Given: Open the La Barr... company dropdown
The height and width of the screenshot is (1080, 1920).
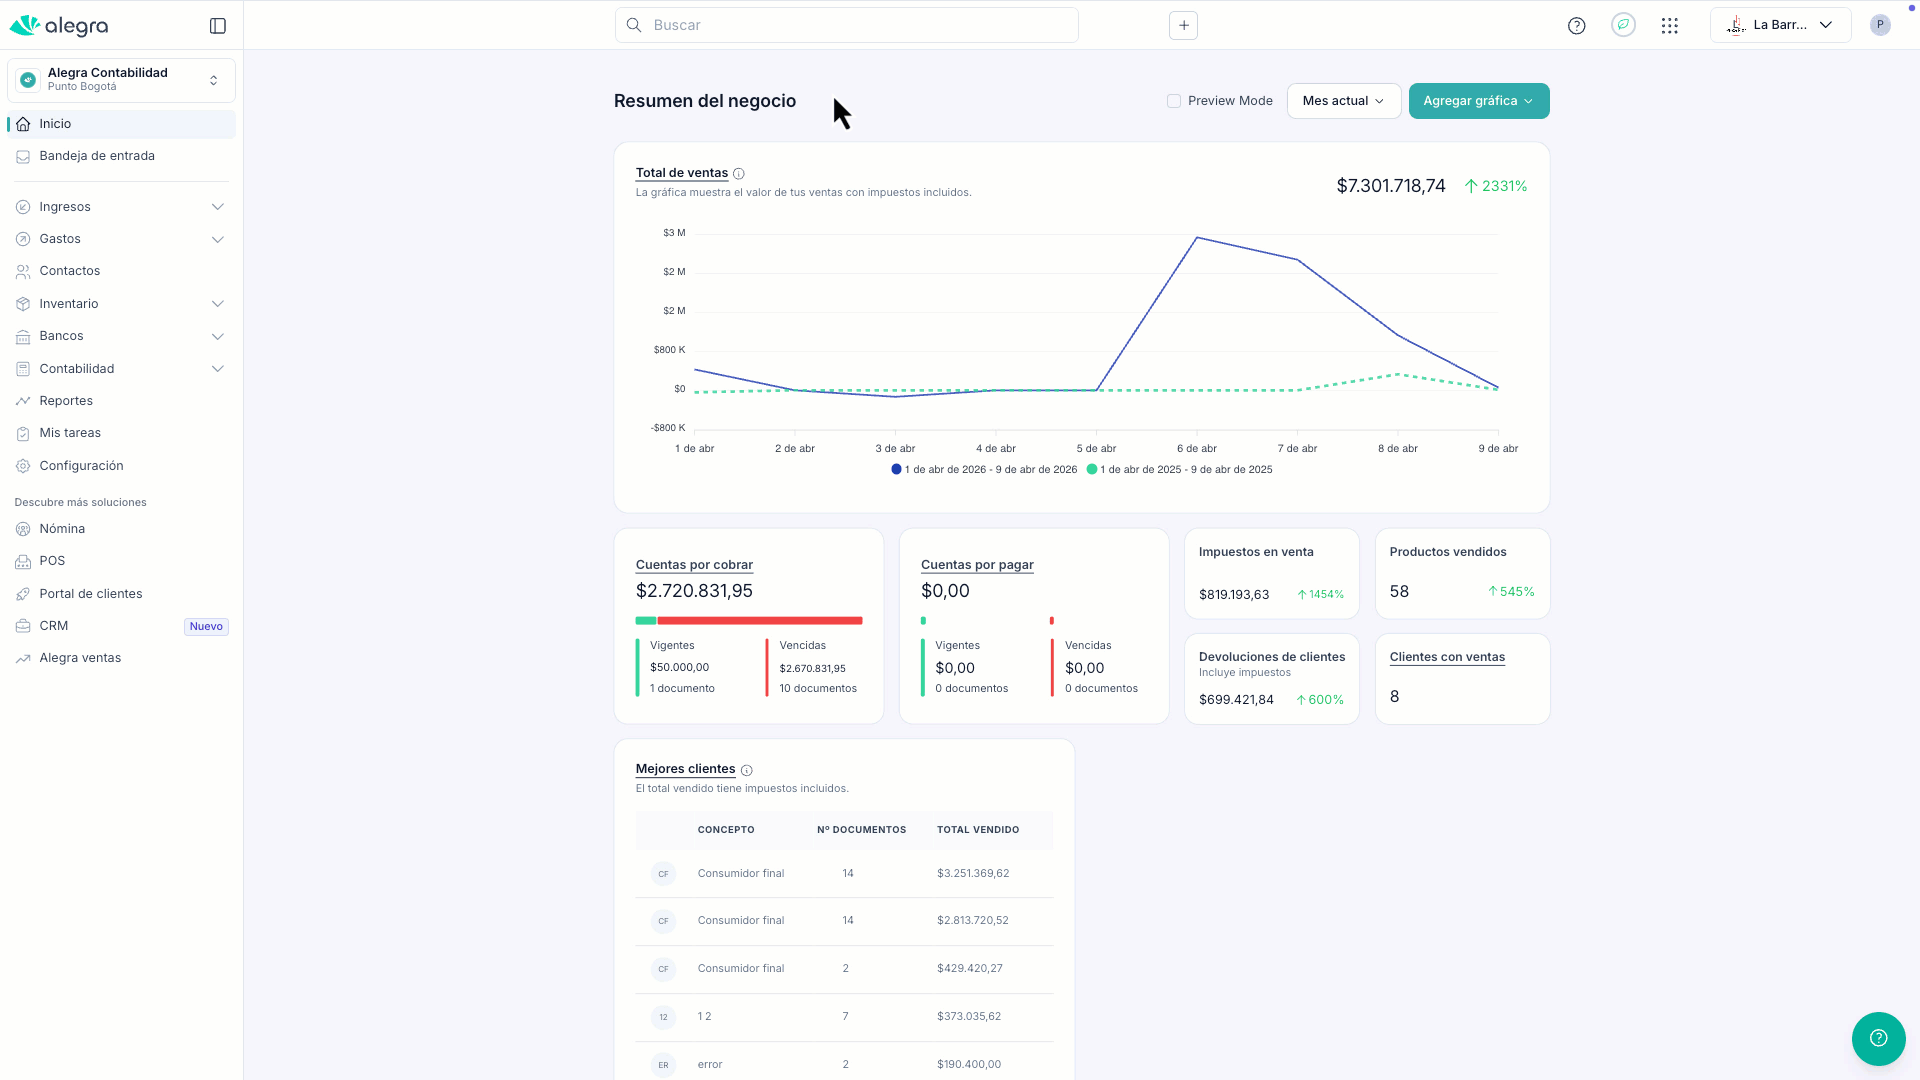Looking at the screenshot, I should click(1780, 25).
